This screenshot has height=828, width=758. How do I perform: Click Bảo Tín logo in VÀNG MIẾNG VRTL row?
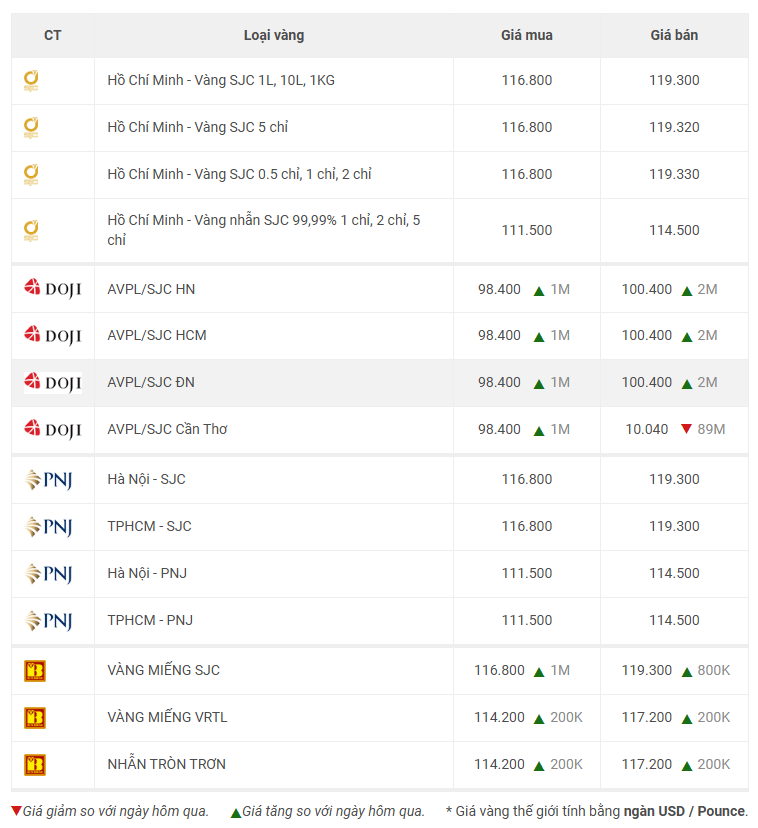35,718
